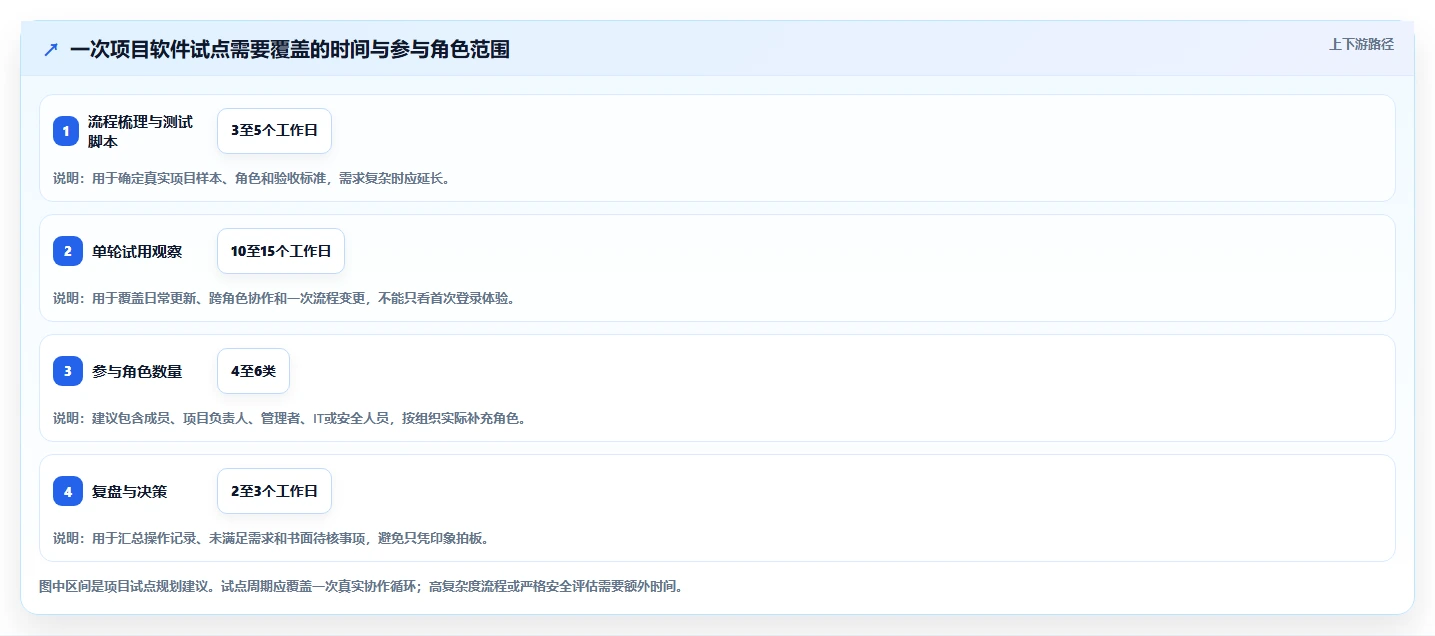The width and height of the screenshot is (1435, 636).
Task: Click the arrow icon beside the title
Action: click(51, 49)
